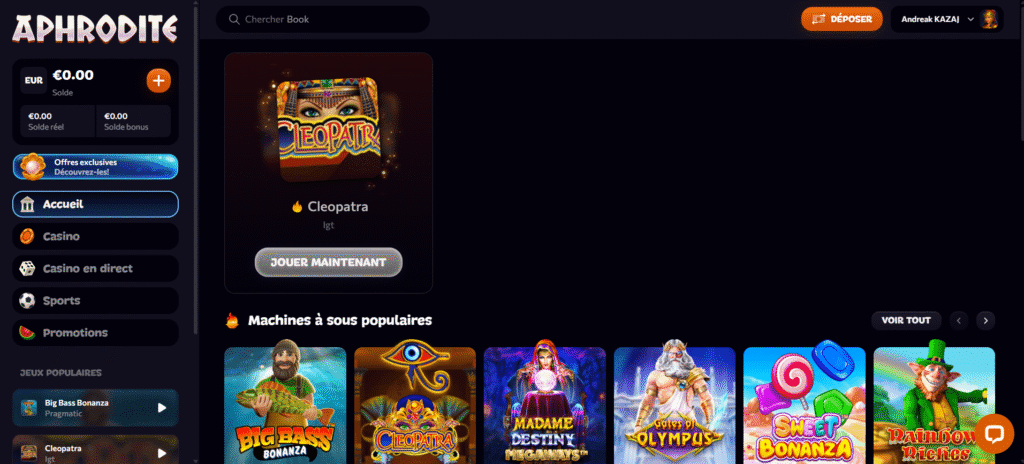1024x464 pixels.
Task: Open the Casino menu item
Action: 95,236
